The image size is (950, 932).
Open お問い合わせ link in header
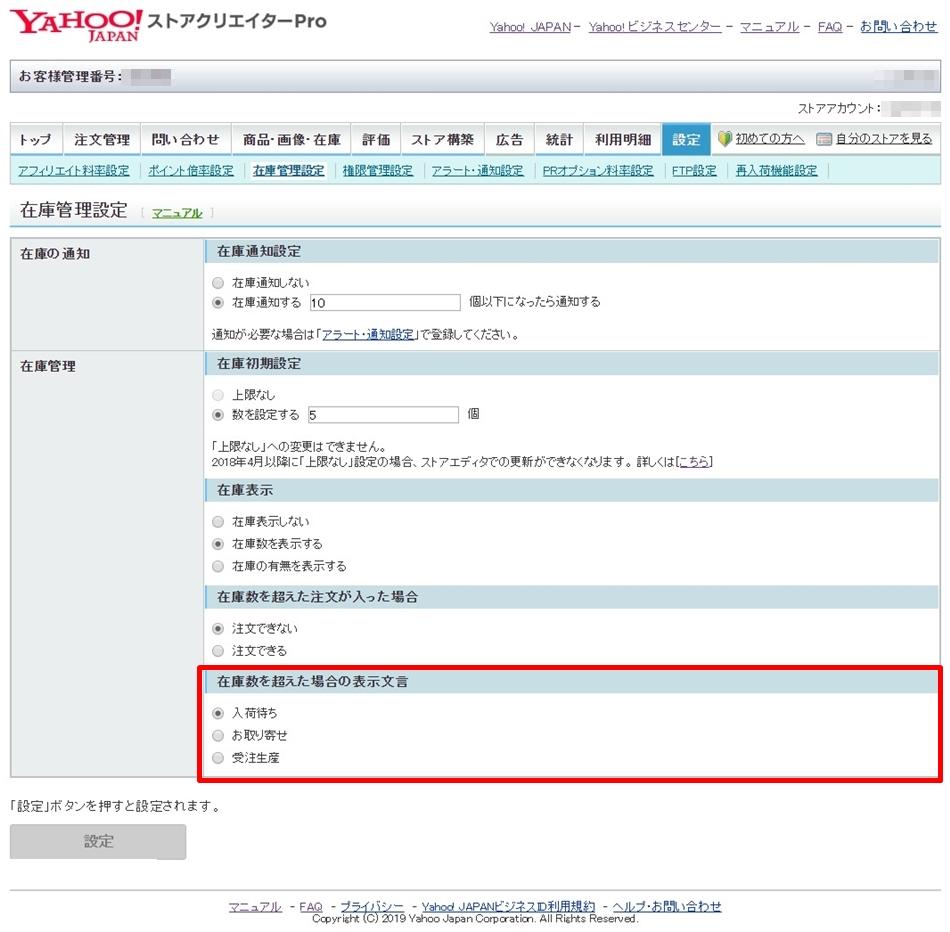pyautogui.click(x=899, y=27)
